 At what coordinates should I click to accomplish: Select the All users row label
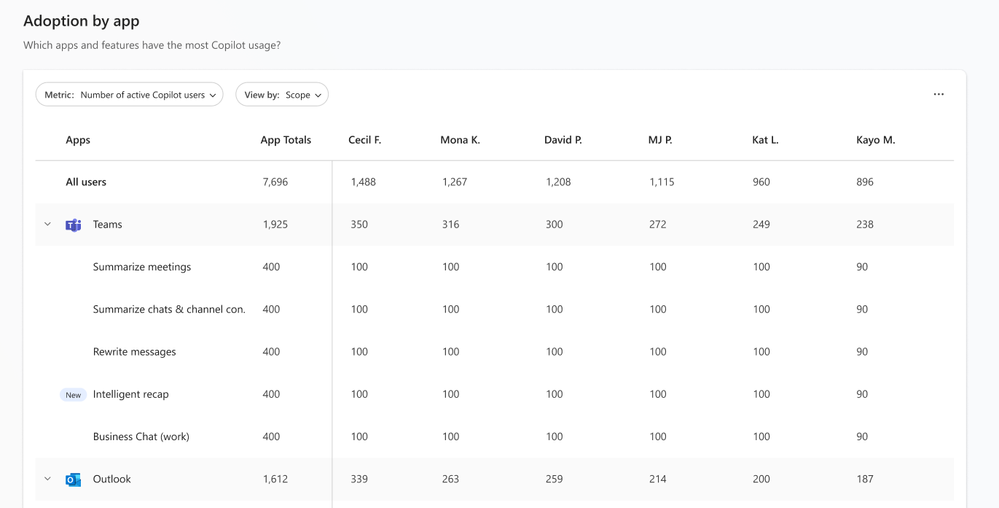coord(86,182)
